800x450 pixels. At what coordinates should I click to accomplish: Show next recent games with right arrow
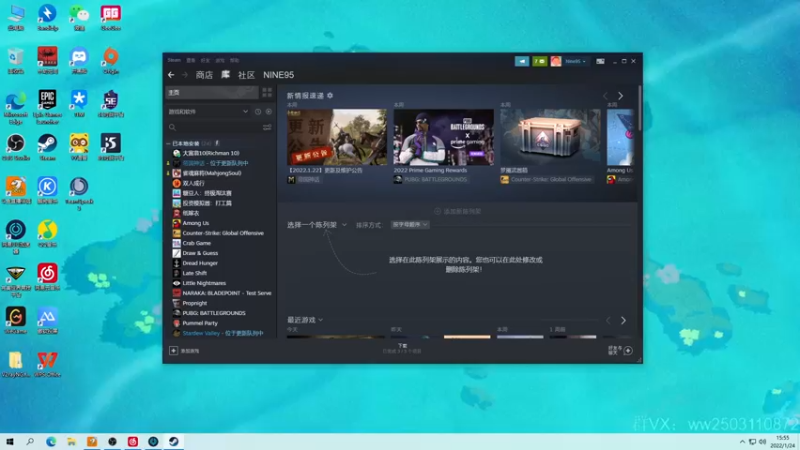[623, 320]
